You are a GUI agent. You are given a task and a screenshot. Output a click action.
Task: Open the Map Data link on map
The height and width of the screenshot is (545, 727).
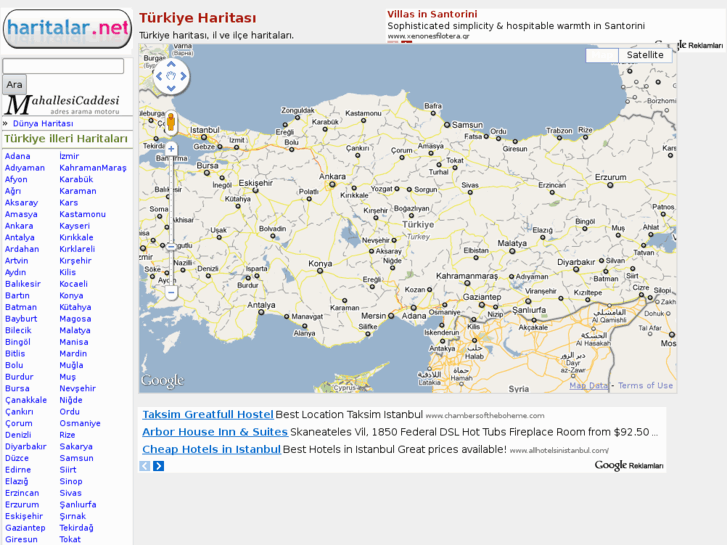pos(588,385)
